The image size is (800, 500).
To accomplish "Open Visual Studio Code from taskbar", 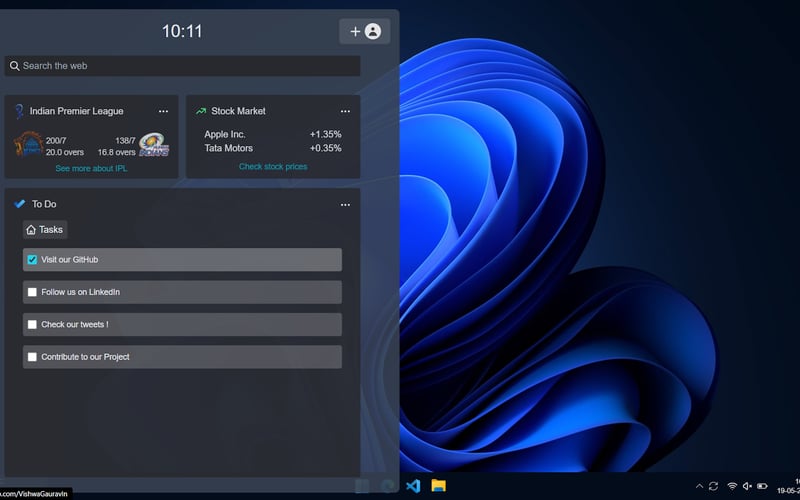I will pyautogui.click(x=413, y=486).
